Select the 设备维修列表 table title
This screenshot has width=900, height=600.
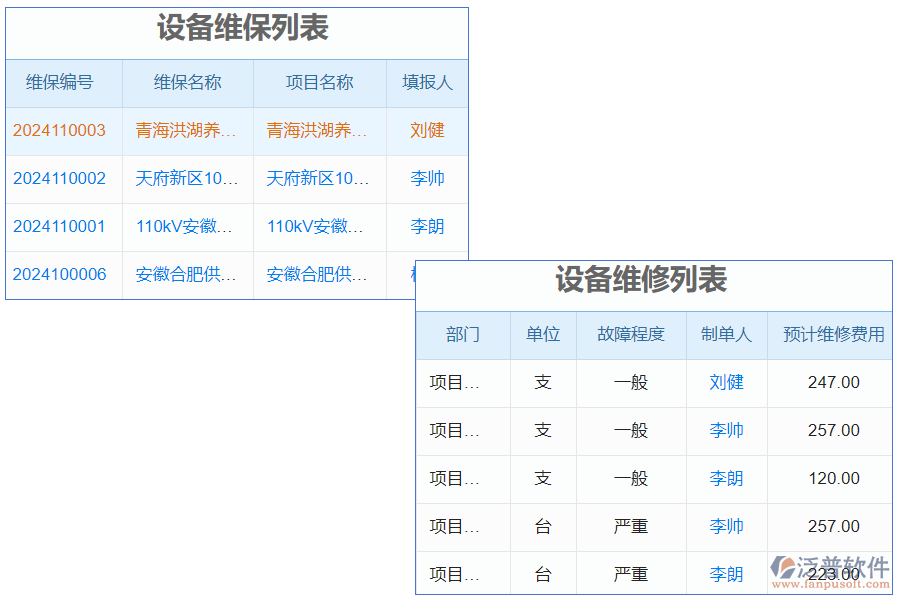coord(654,281)
